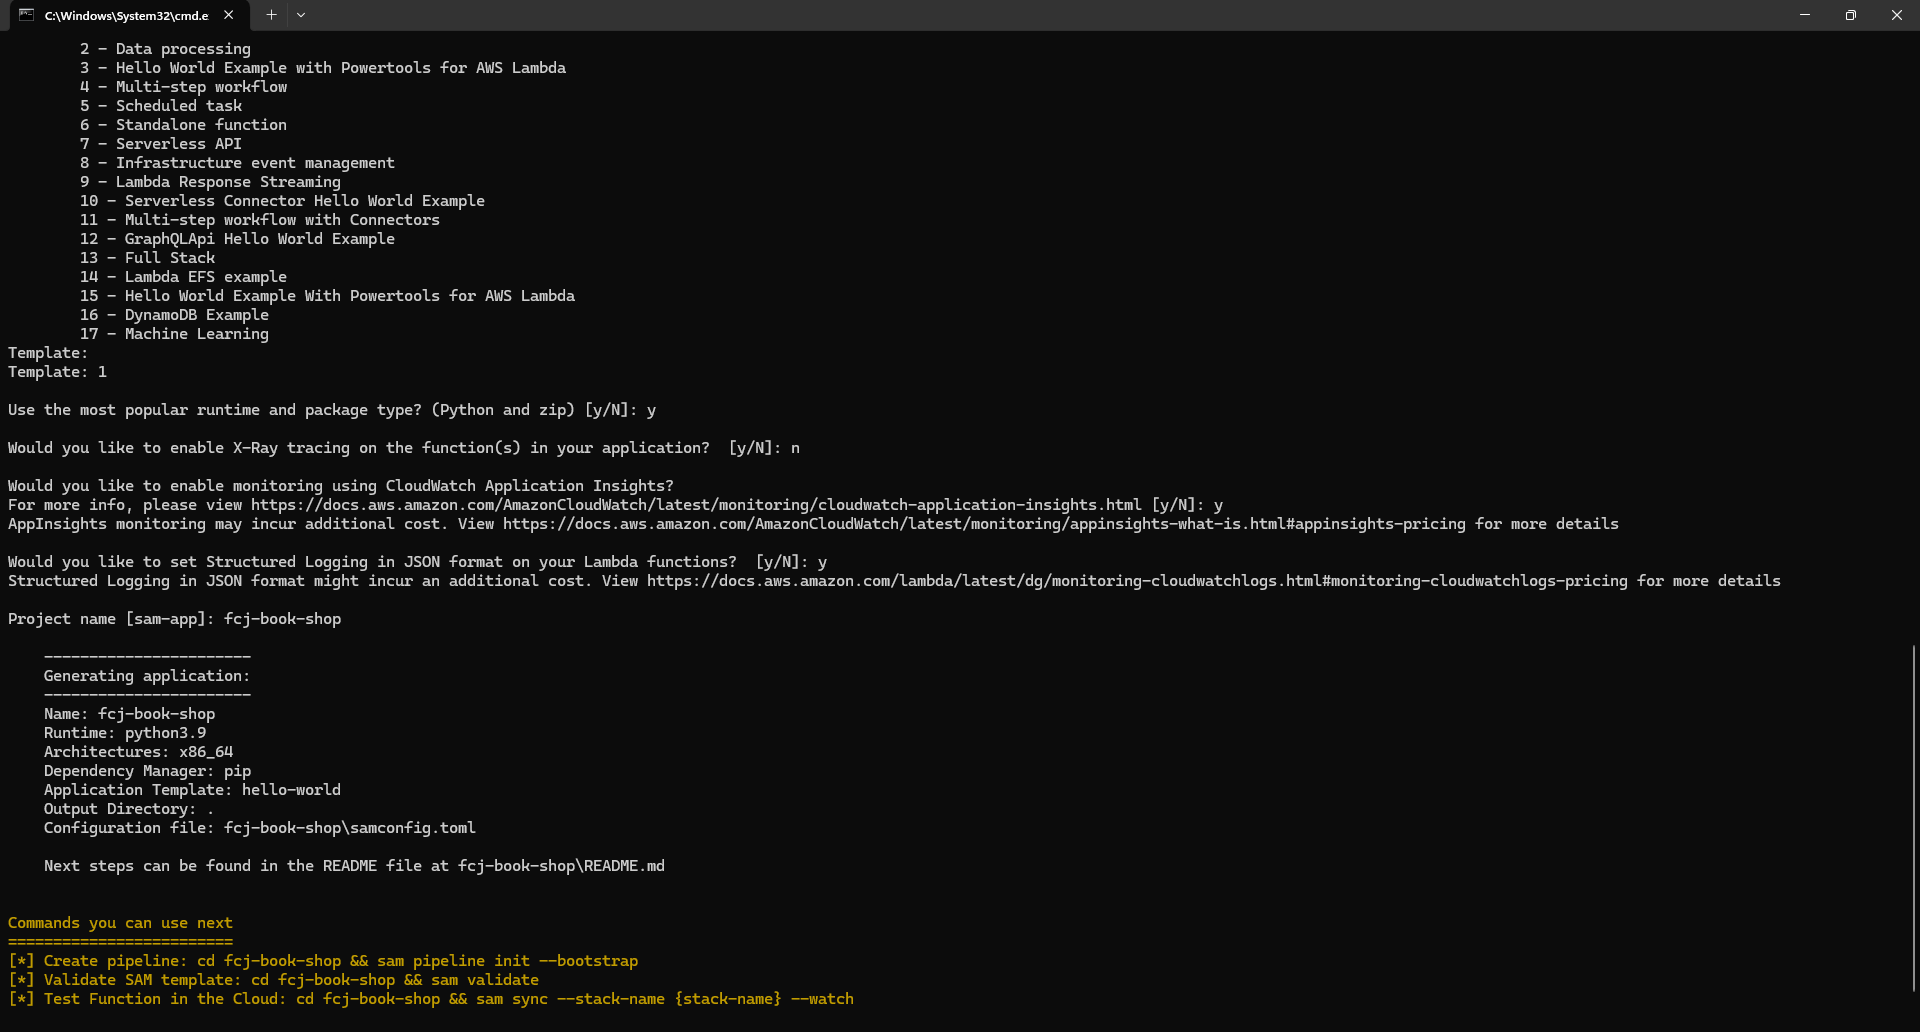This screenshot has width=1920, height=1032.
Task: Click 'Application Template: hello-world' line
Action: [192, 790]
